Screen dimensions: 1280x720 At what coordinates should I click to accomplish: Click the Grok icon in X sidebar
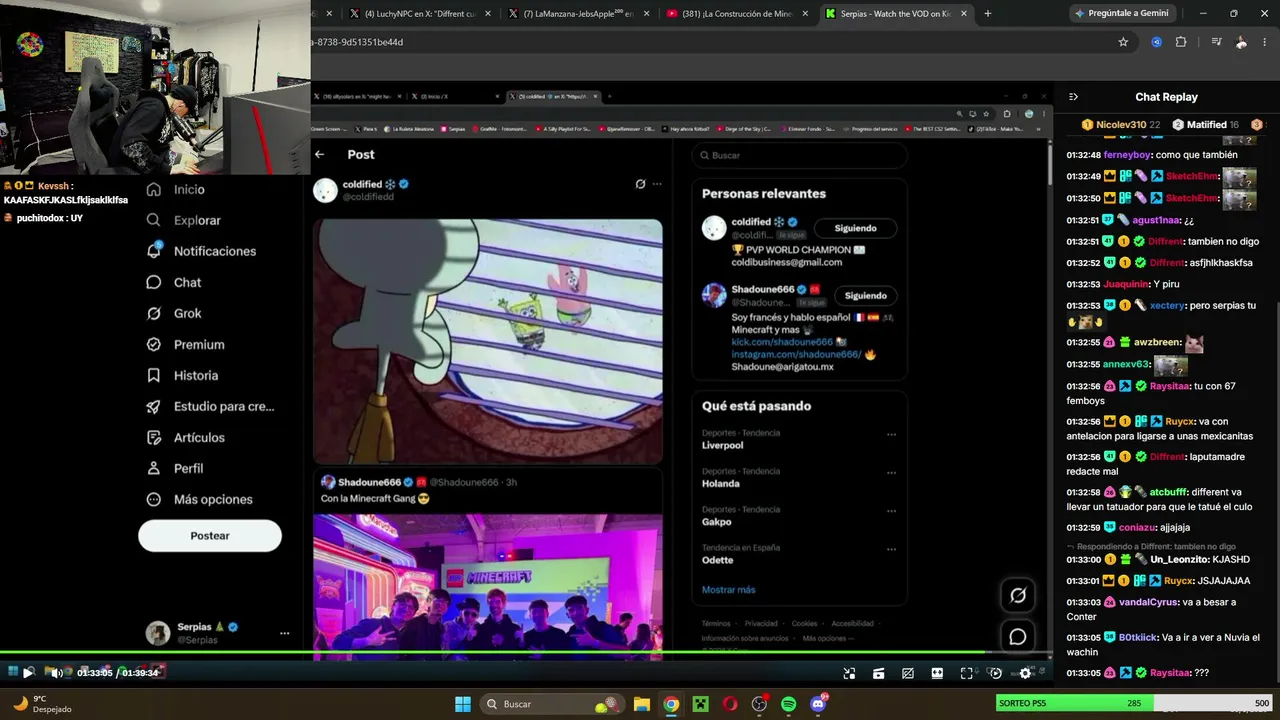(x=153, y=313)
